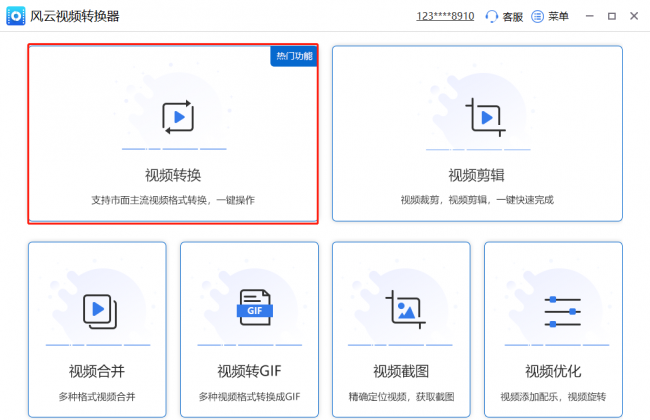The image size is (650, 420).
Task: Click description 视频添加配乐，视频旋转
Action: (x=553, y=397)
